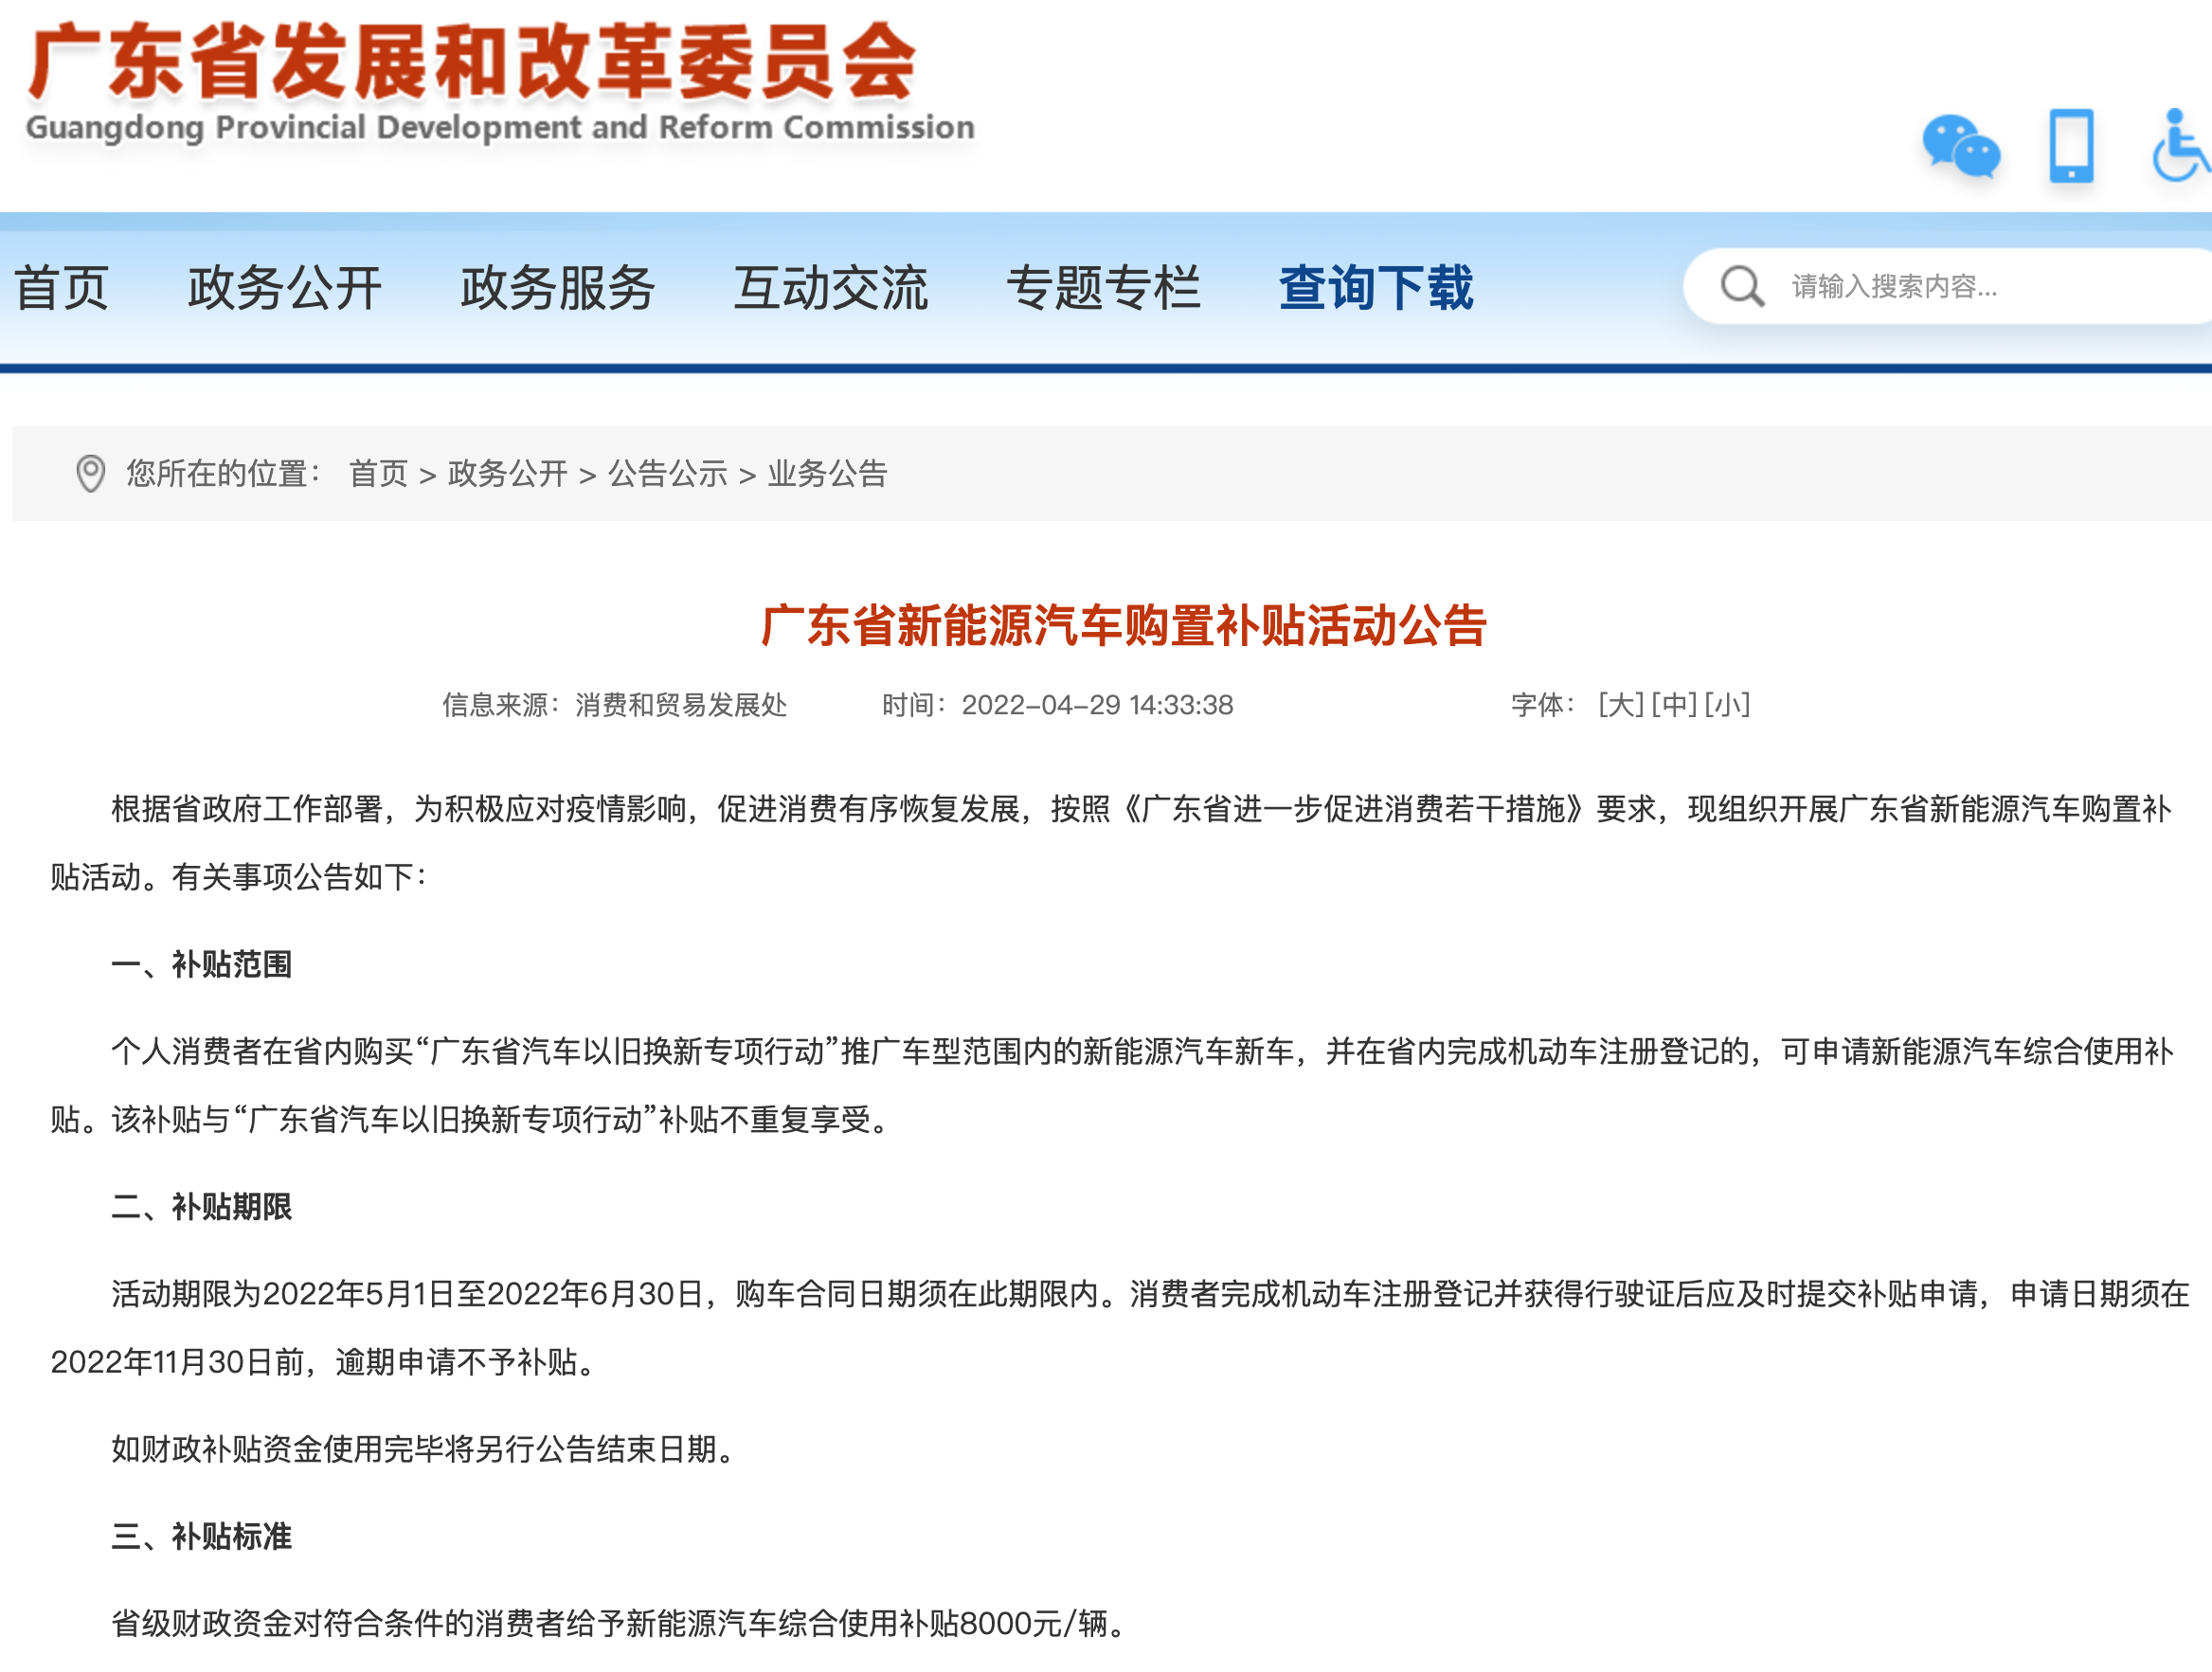
Task: Set font size to large [大]
Action: [x=1621, y=705]
